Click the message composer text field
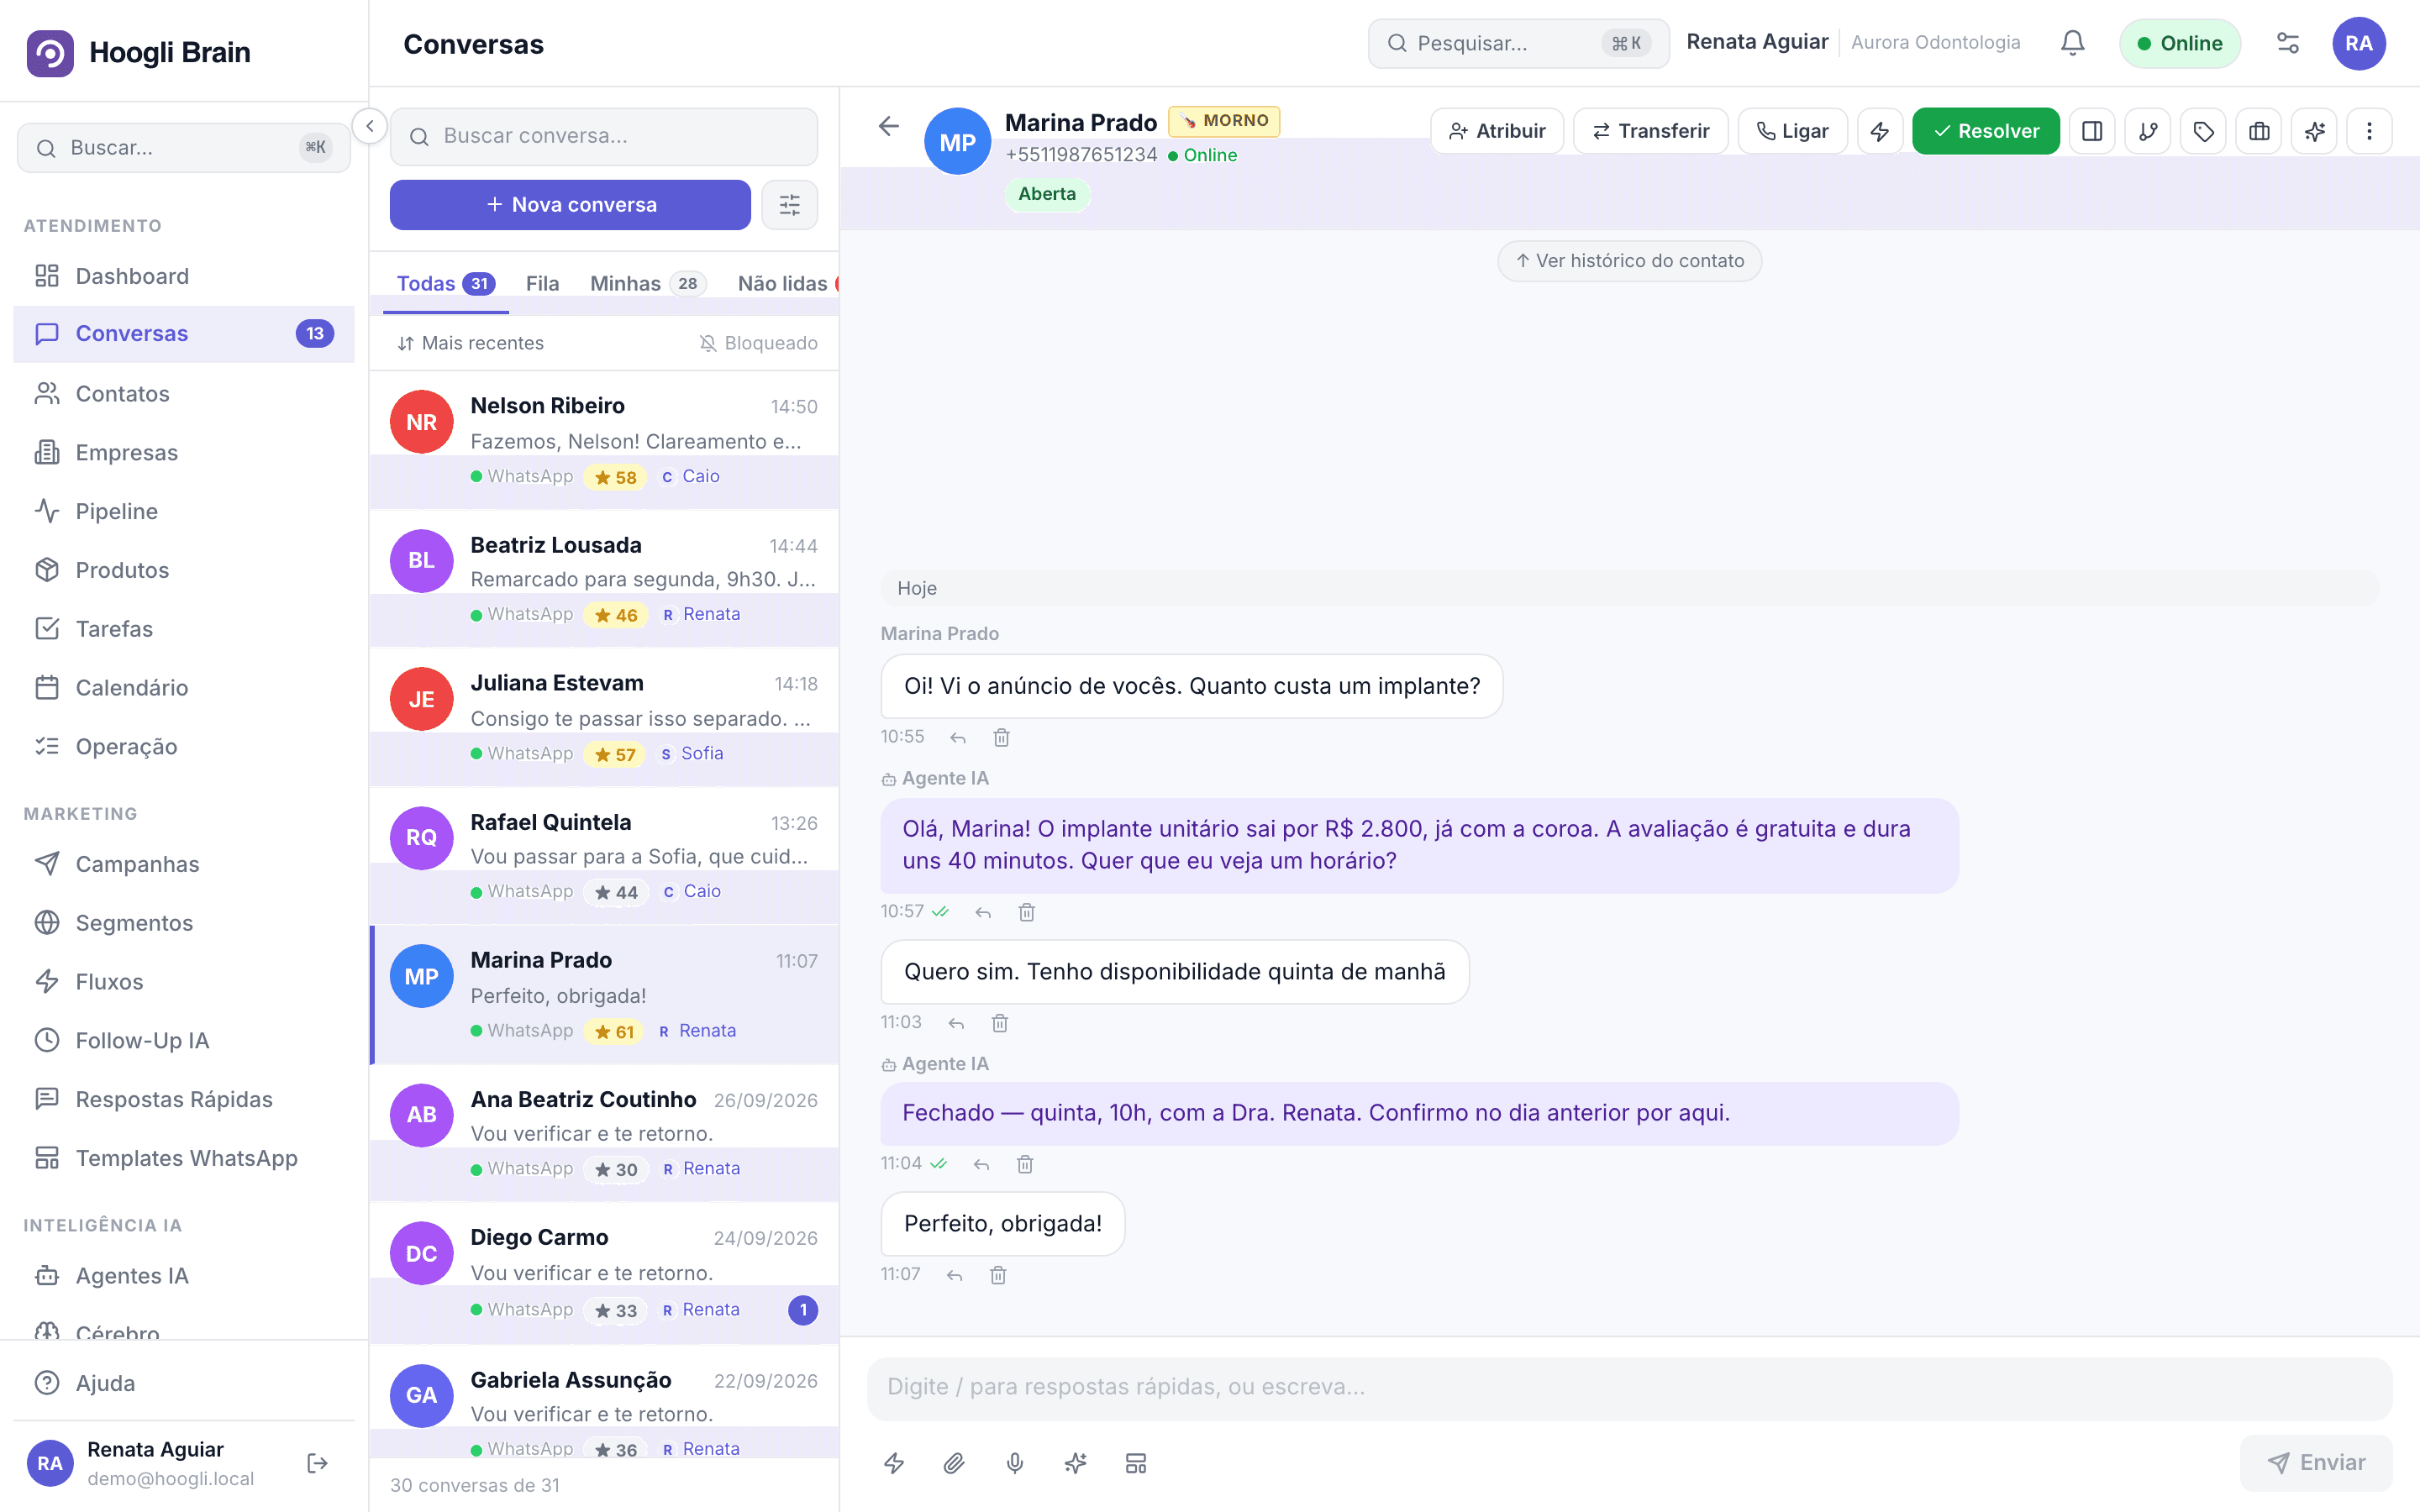This screenshot has width=2420, height=1512. [x=1629, y=1388]
